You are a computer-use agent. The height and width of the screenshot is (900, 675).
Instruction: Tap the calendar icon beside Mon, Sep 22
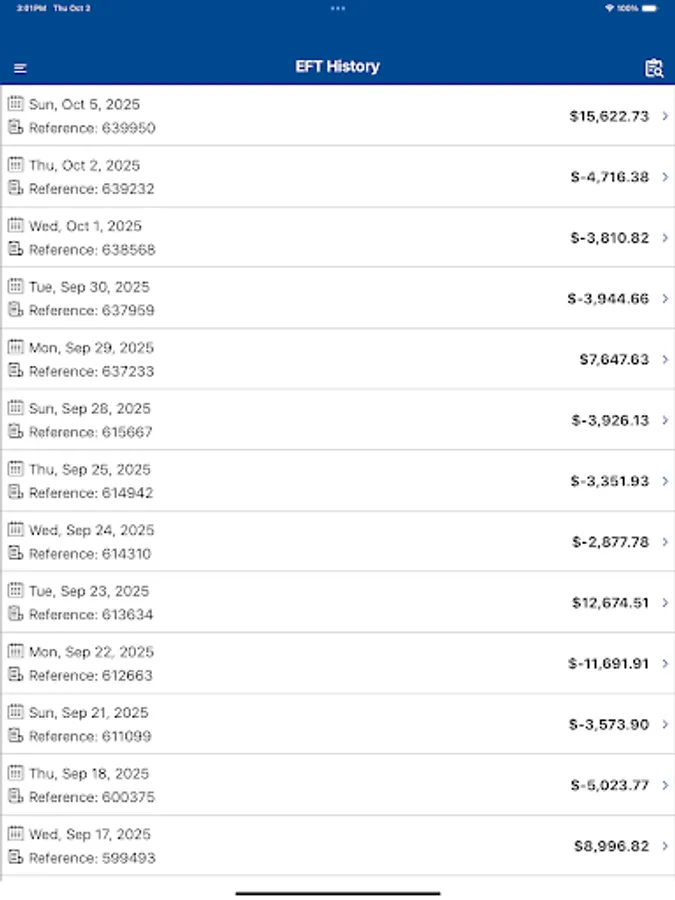click(x=15, y=652)
